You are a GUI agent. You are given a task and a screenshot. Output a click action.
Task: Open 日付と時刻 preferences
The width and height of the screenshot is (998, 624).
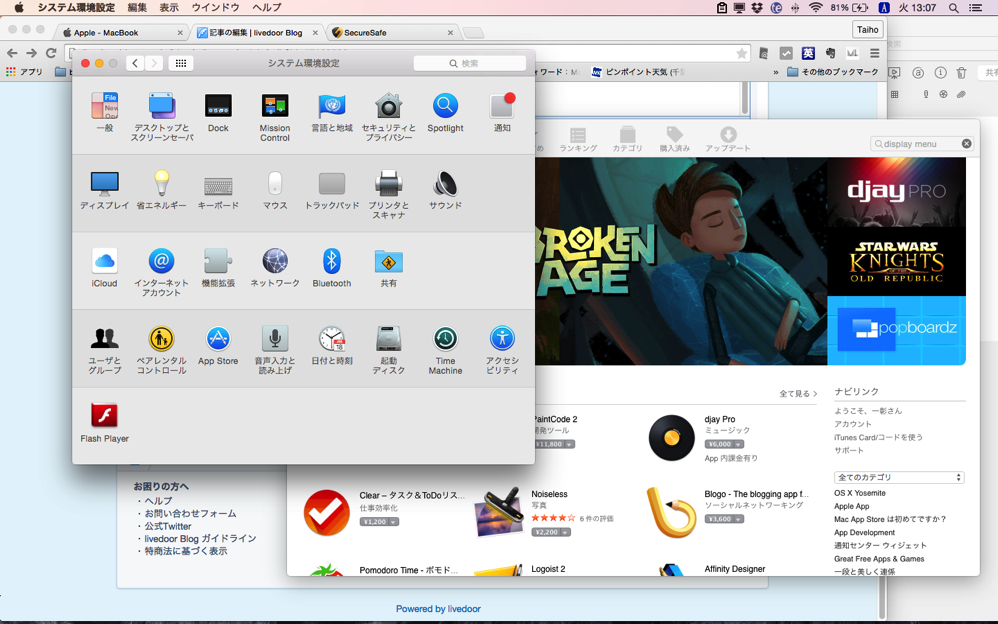332,345
